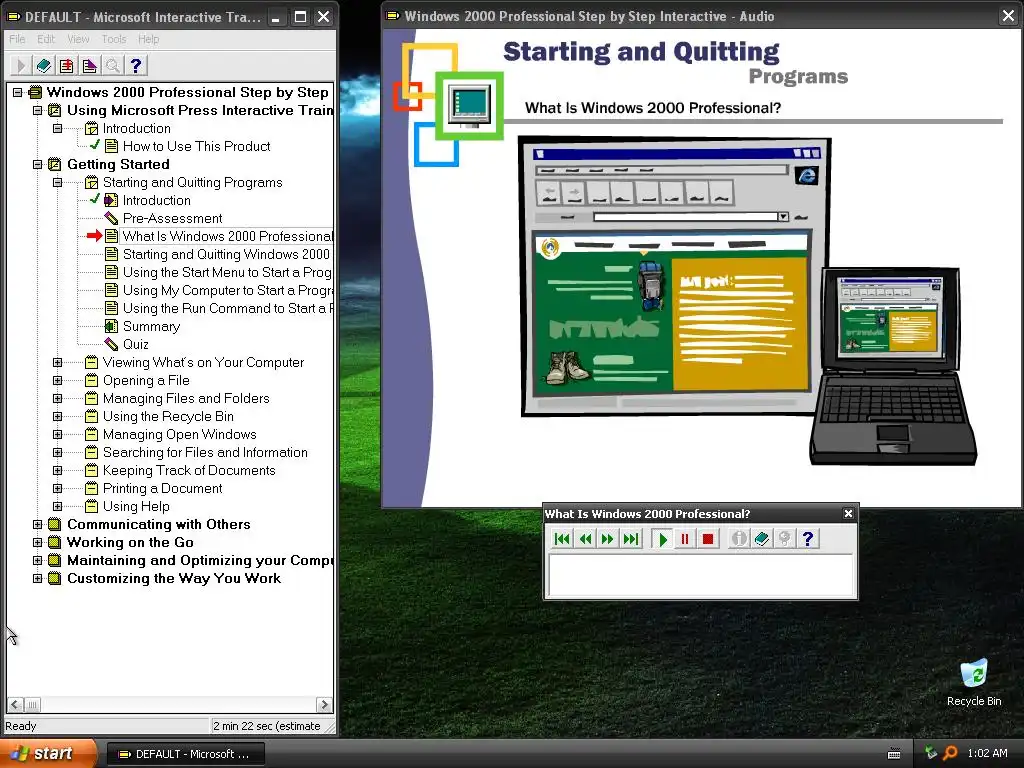Select Using the Start Menu to Start topic

pos(227,272)
